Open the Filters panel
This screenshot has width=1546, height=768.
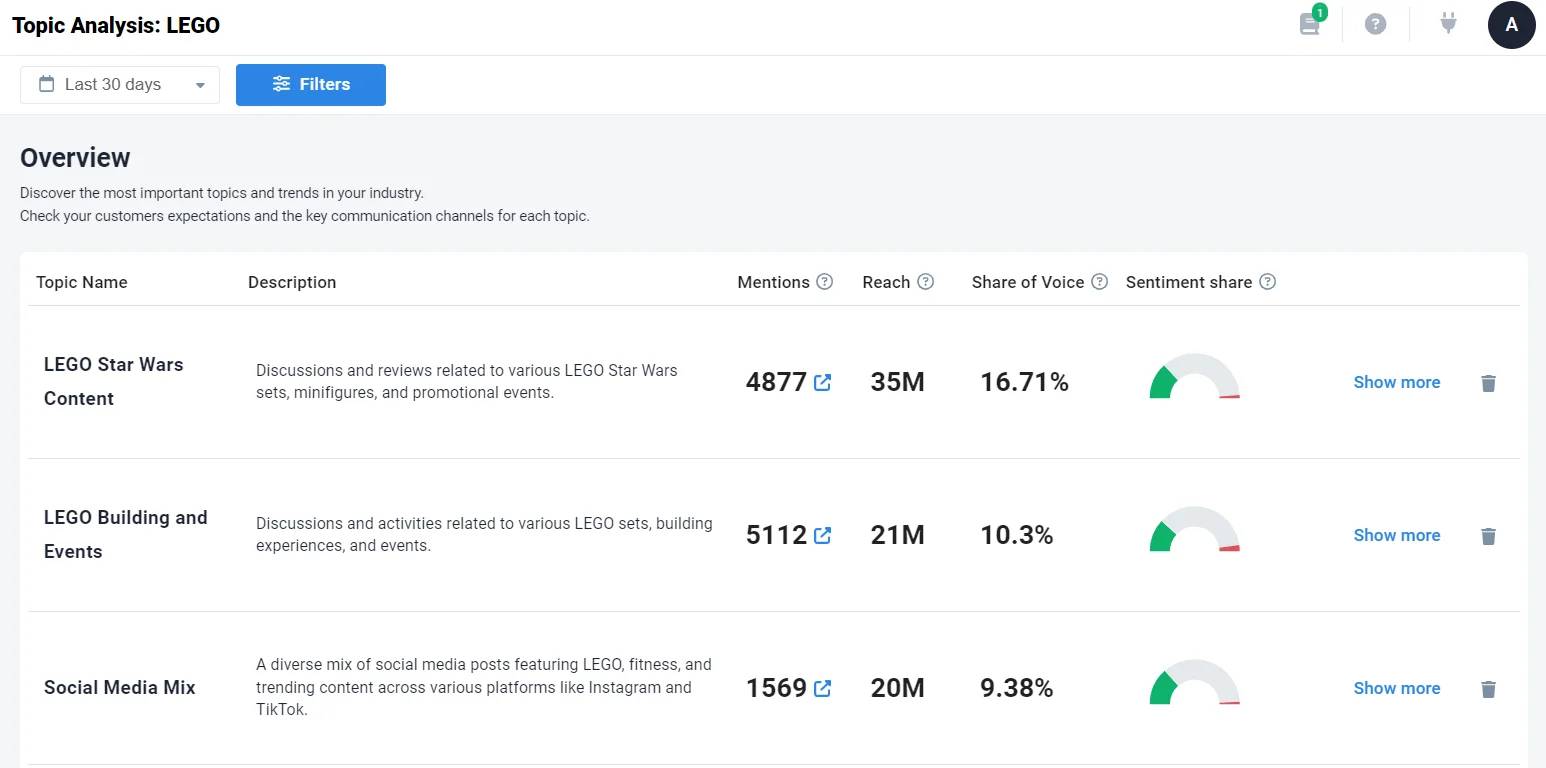click(310, 84)
